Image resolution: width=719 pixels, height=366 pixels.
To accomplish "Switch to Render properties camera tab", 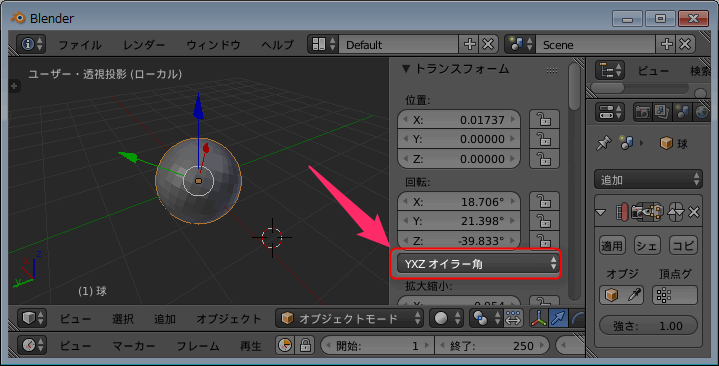I will [642, 112].
